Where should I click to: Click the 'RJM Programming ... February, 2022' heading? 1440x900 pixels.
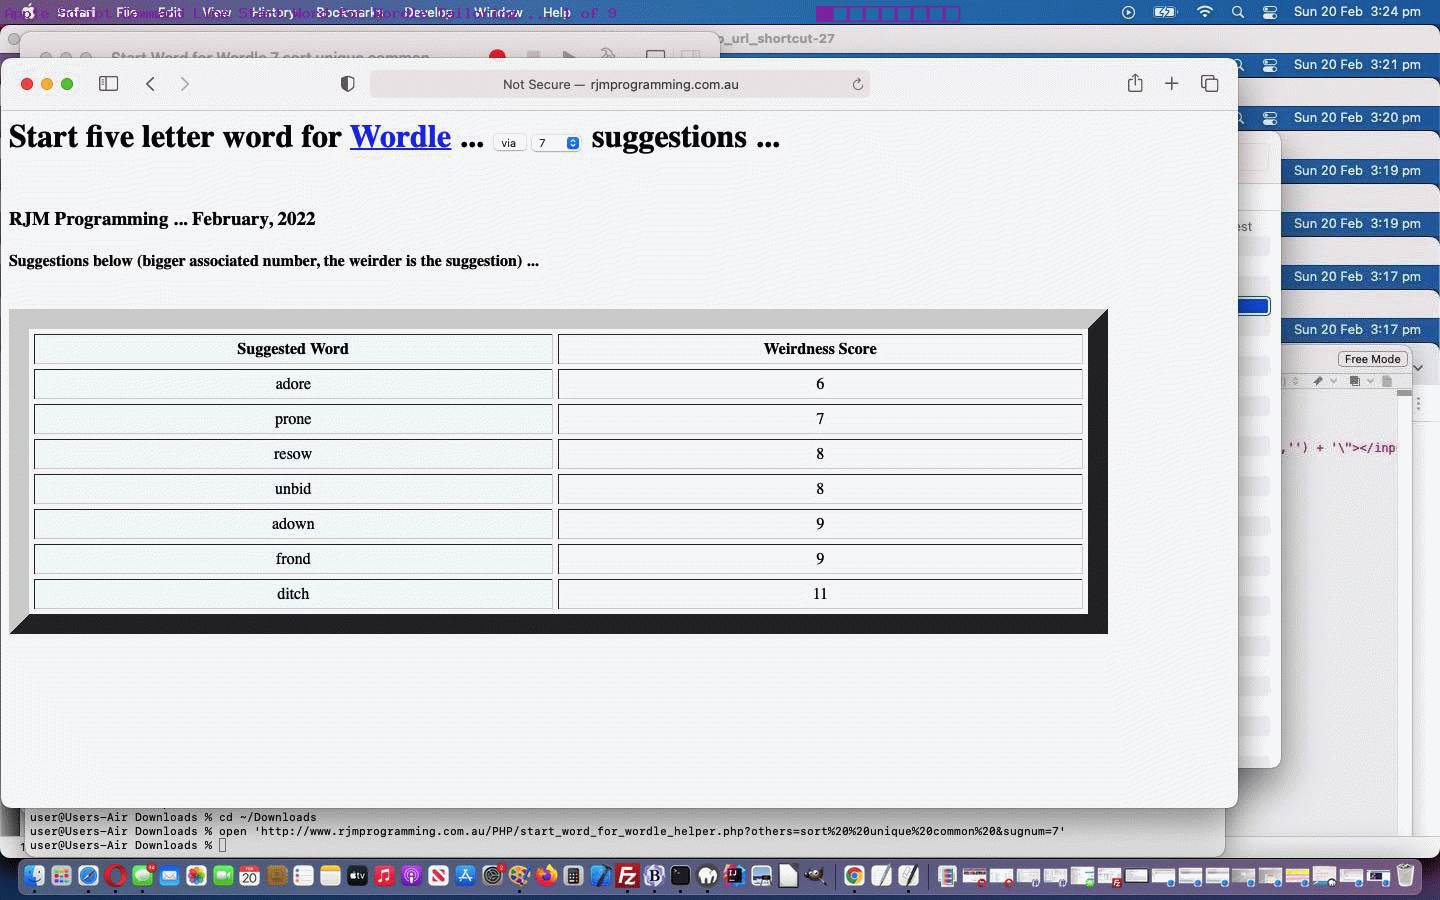(162, 219)
